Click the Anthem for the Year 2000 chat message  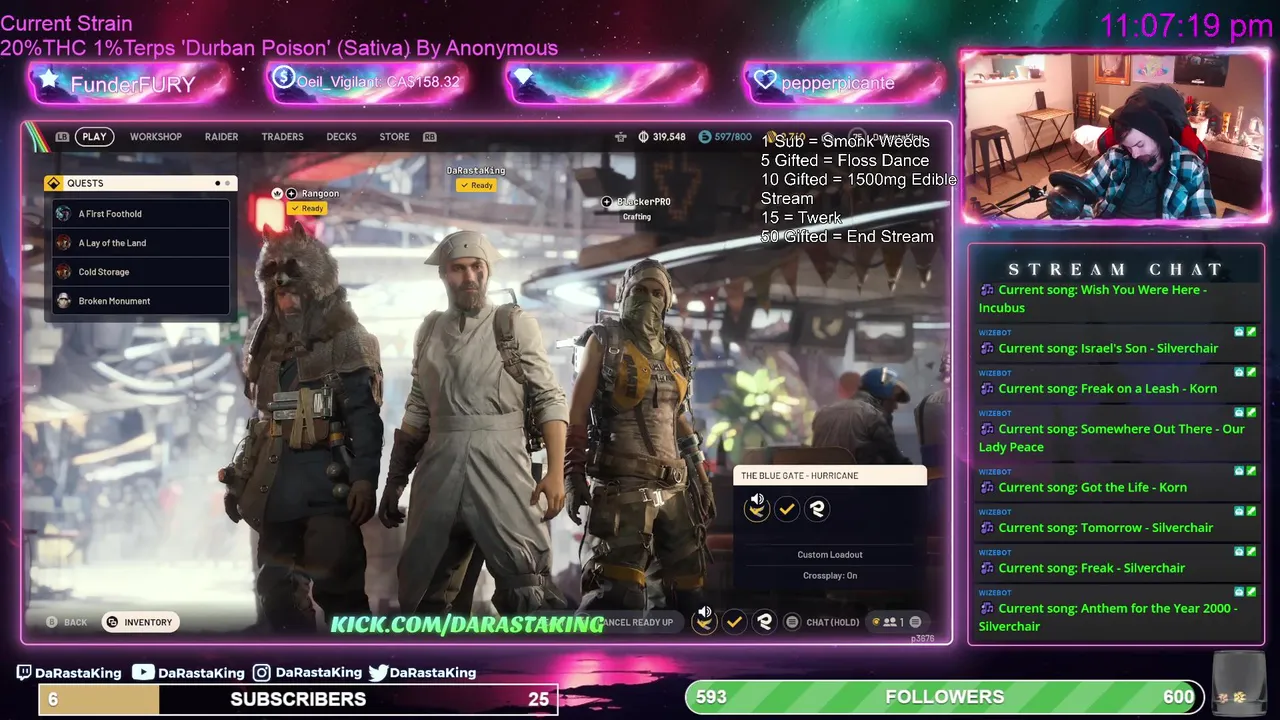(x=1117, y=612)
